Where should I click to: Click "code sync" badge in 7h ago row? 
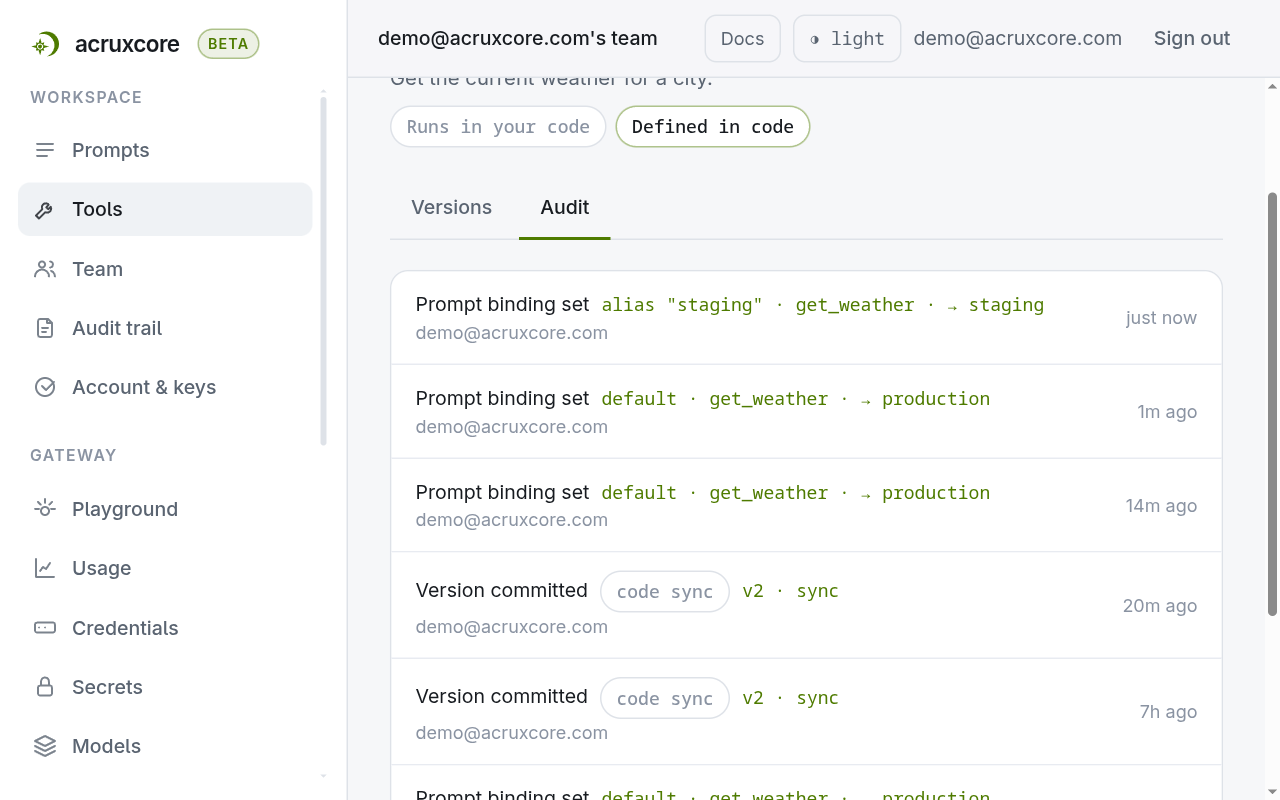[x=665, y=698]
